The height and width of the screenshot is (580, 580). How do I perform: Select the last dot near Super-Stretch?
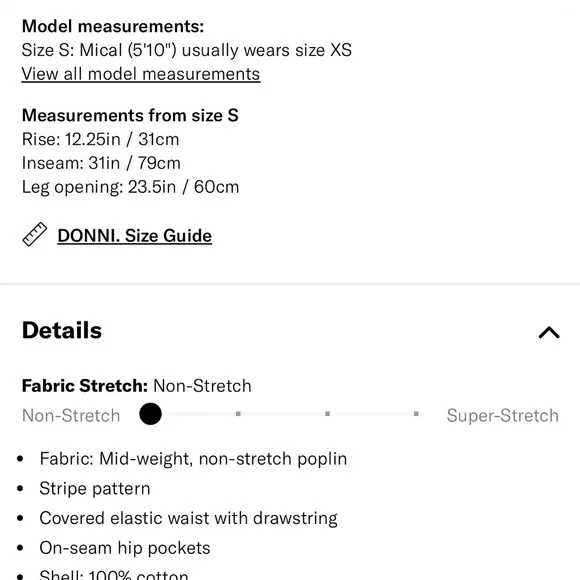pos(416,414)
